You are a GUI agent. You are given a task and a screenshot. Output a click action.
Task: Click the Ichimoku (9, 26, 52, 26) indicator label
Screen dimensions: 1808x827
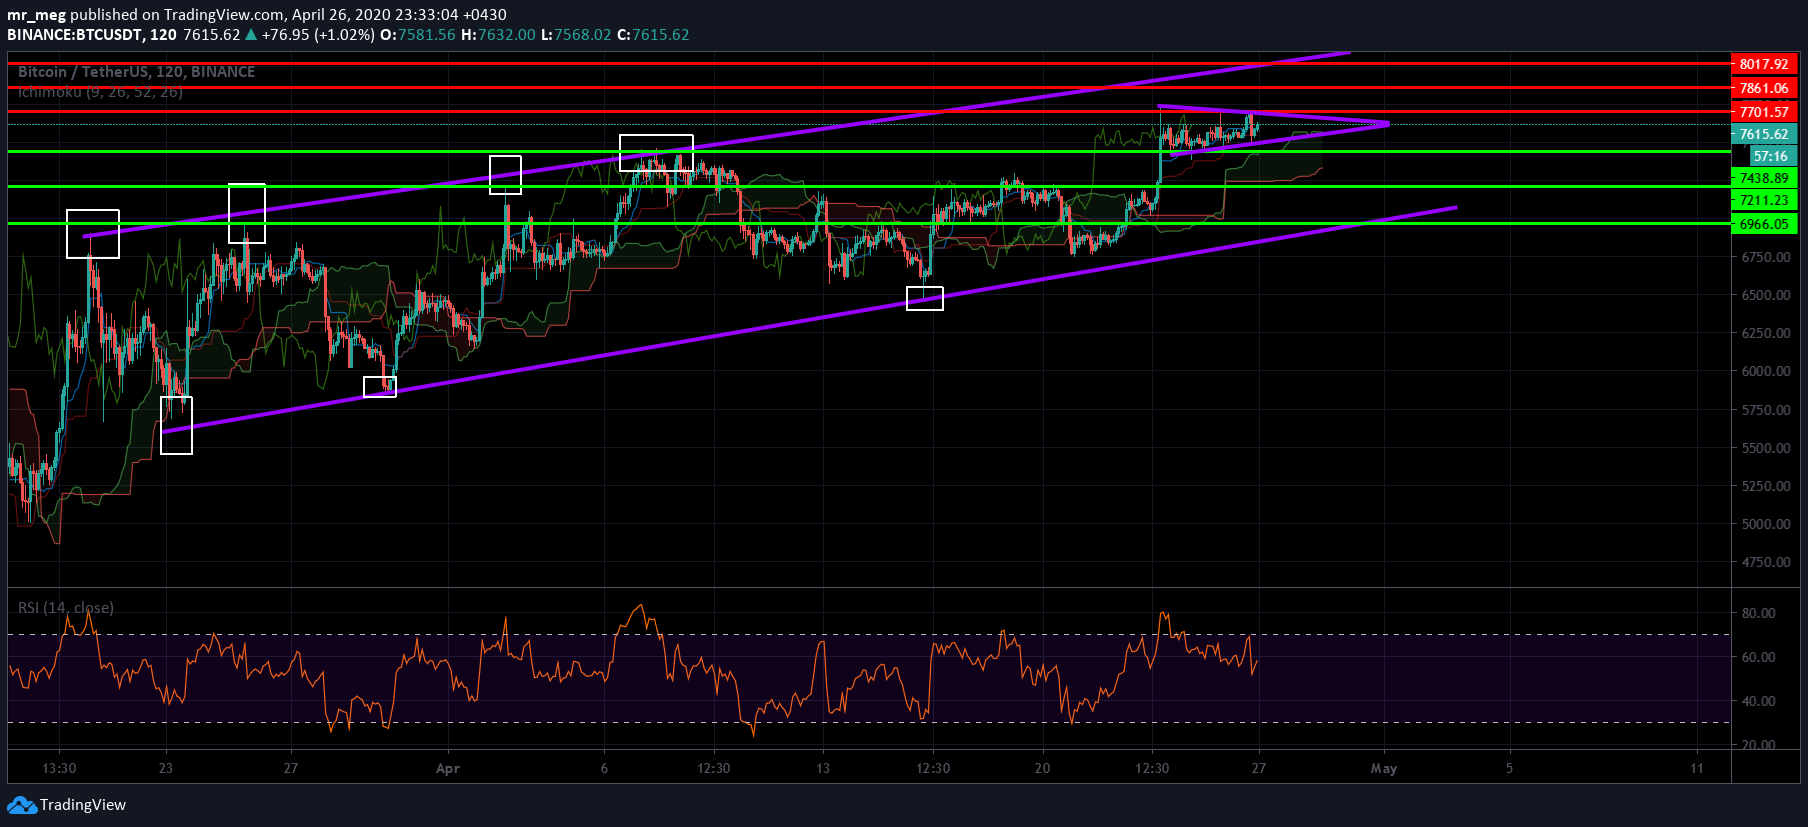tap(100, 92)
